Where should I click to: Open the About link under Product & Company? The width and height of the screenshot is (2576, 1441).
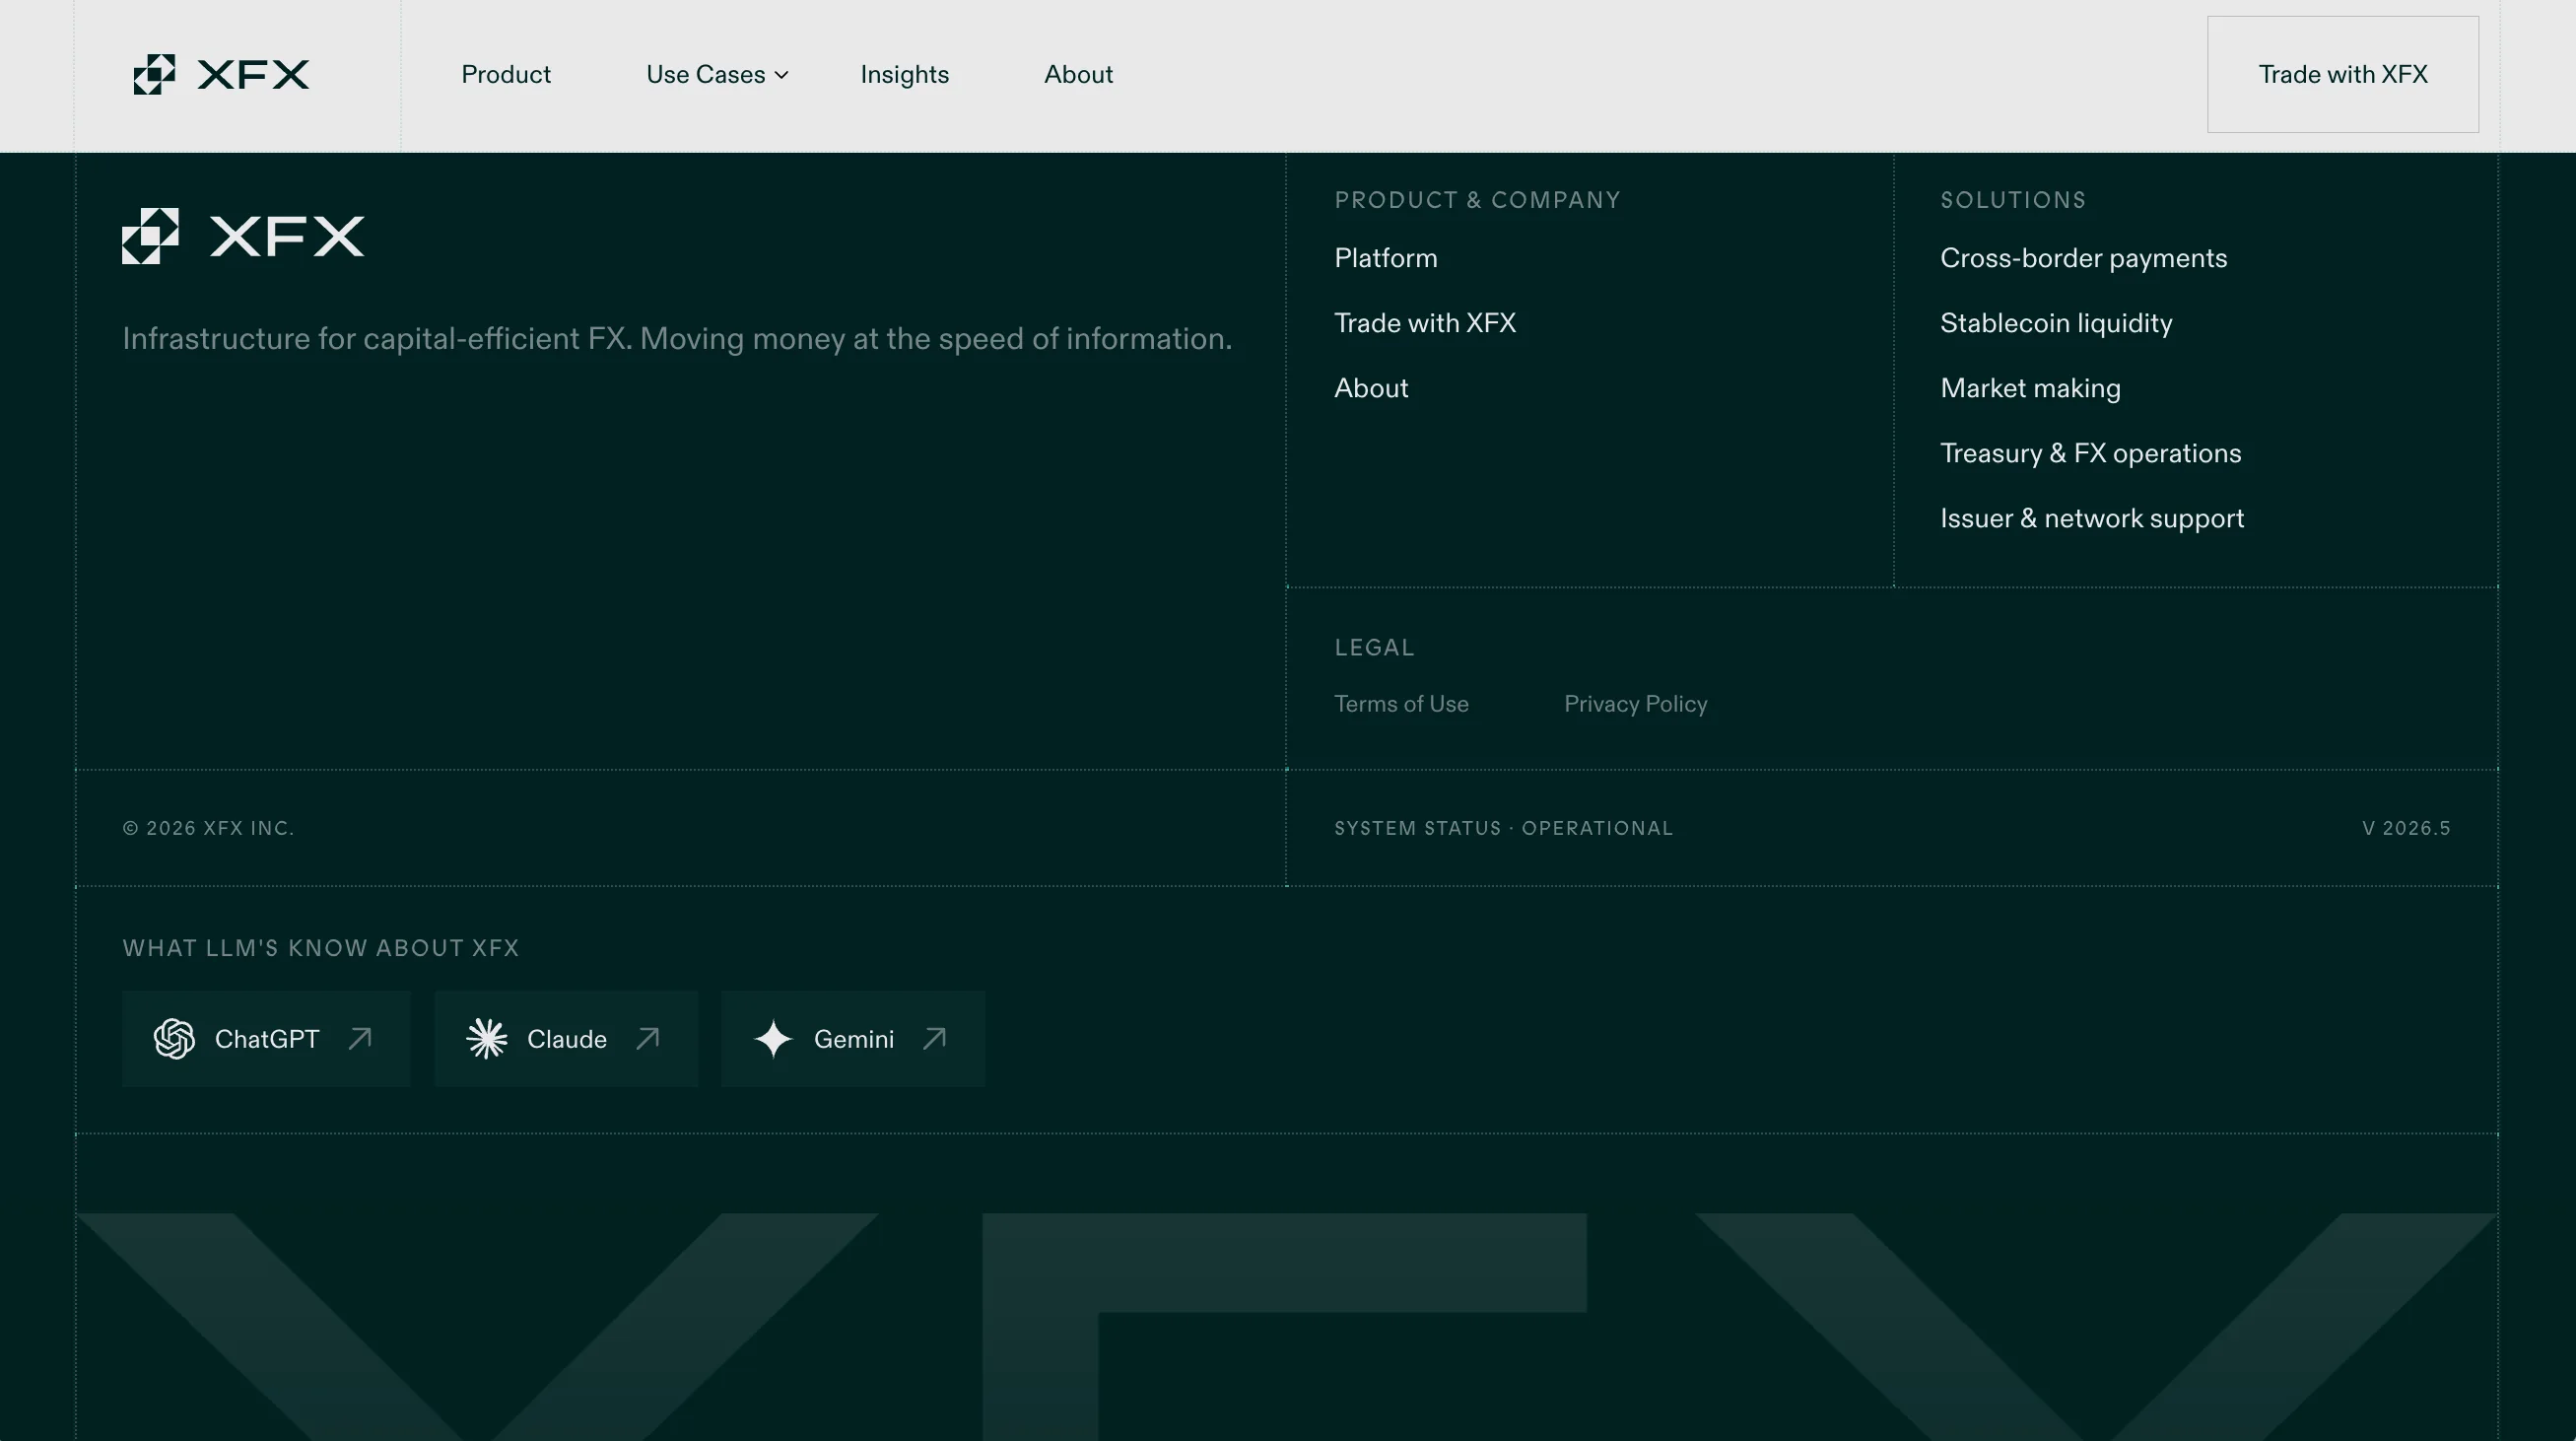[1371, 388]
